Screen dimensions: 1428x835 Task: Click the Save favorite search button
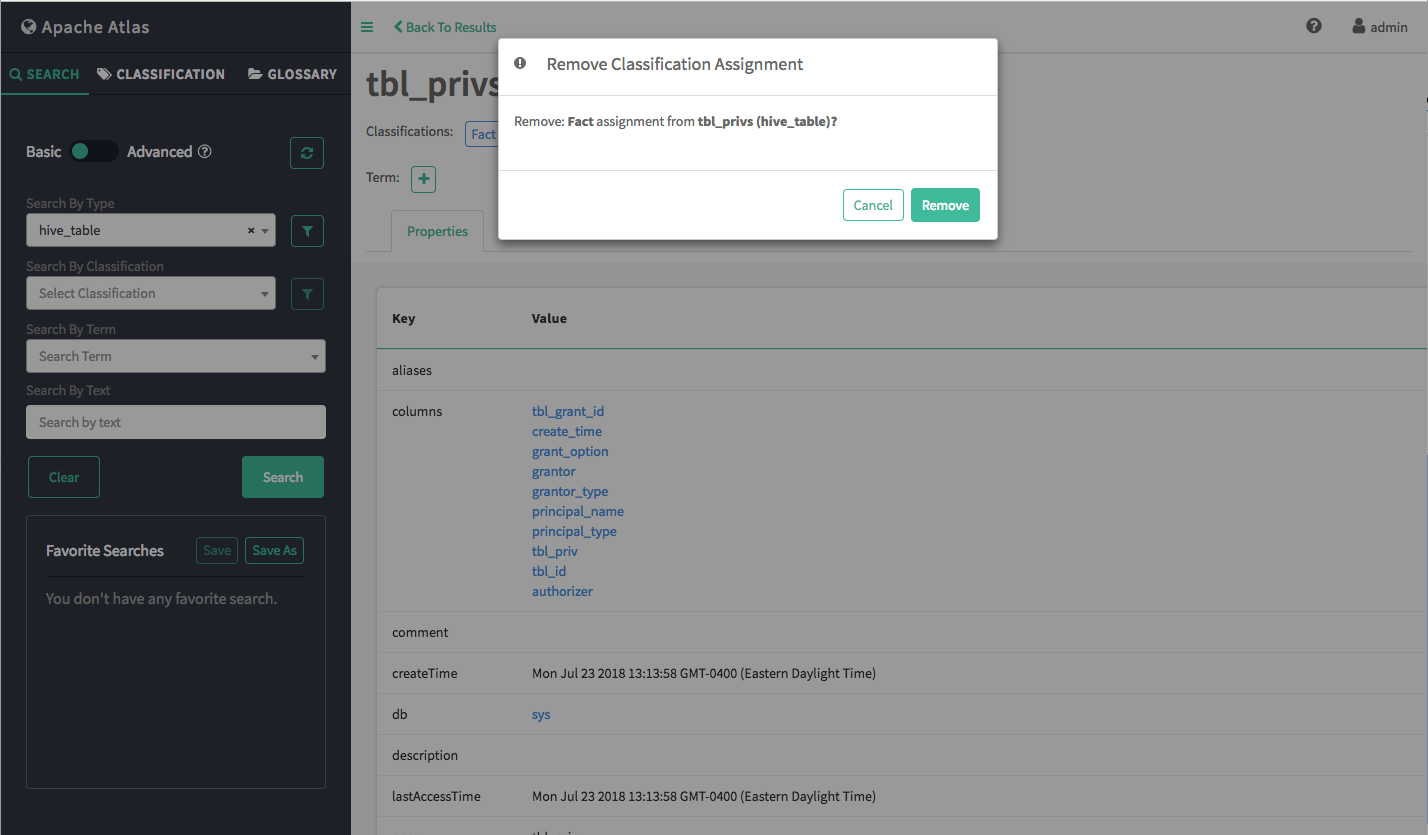tap(217, 550)
